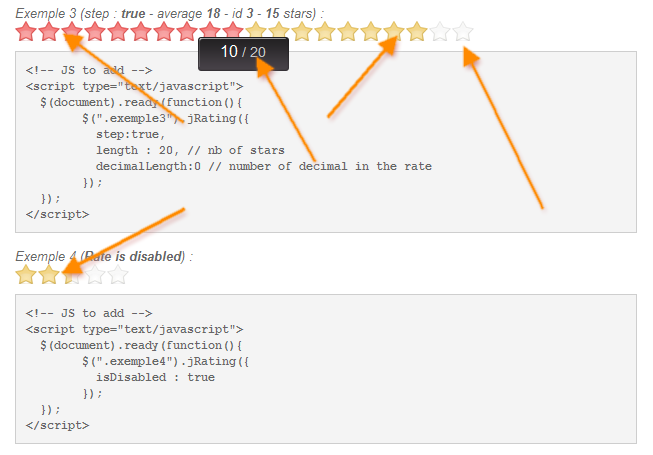Click the first empty star in Exemple 3
The width and height of the screenshot is (653, 455).
[440, 32]
